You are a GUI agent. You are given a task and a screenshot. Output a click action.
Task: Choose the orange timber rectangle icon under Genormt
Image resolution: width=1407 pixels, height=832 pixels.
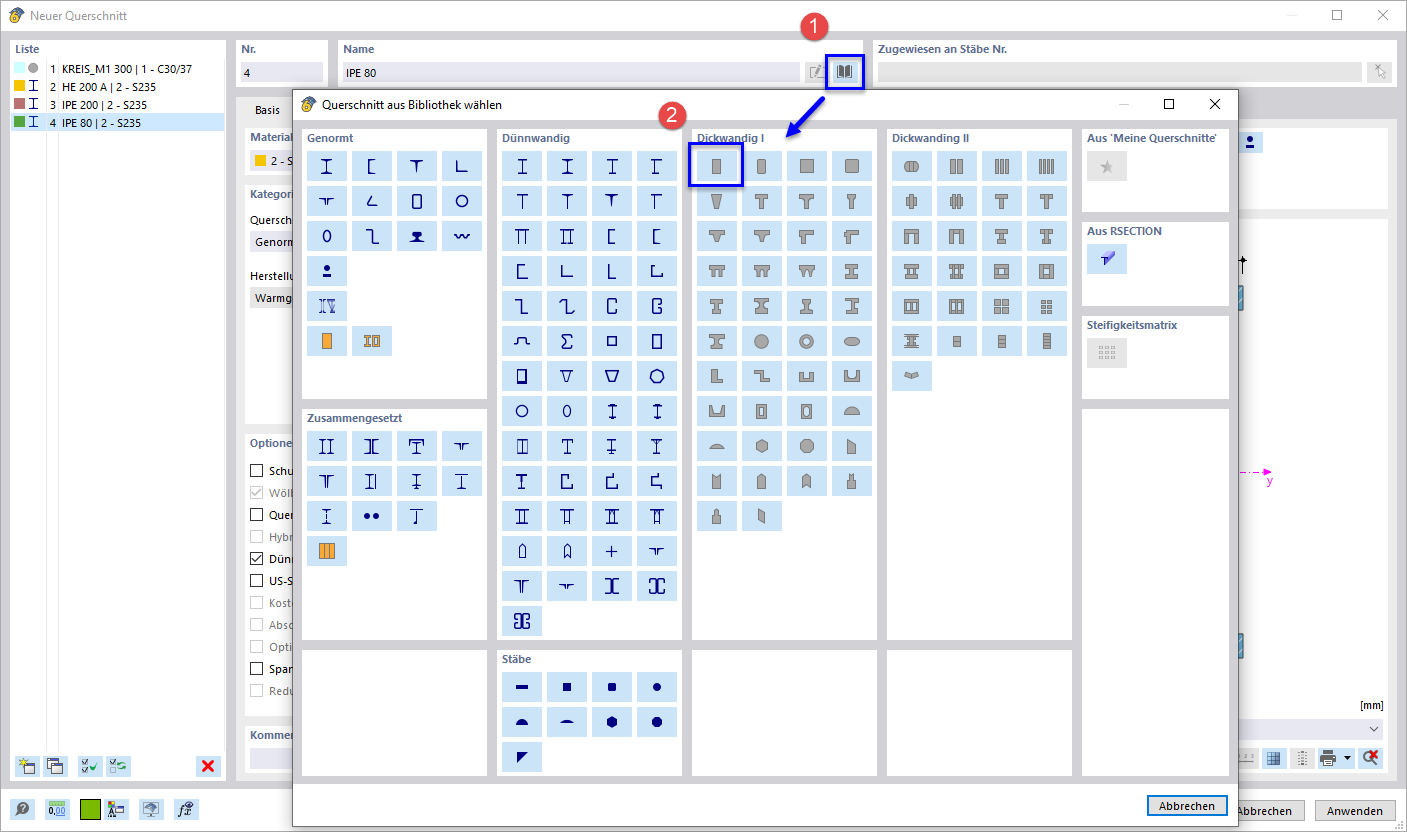[327, 341]
